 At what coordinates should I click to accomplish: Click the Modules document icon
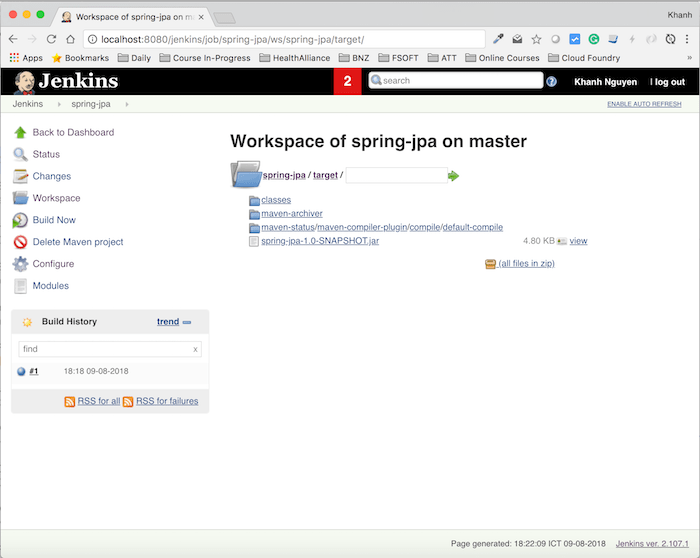pyautogui.click(x=20, y=286)
